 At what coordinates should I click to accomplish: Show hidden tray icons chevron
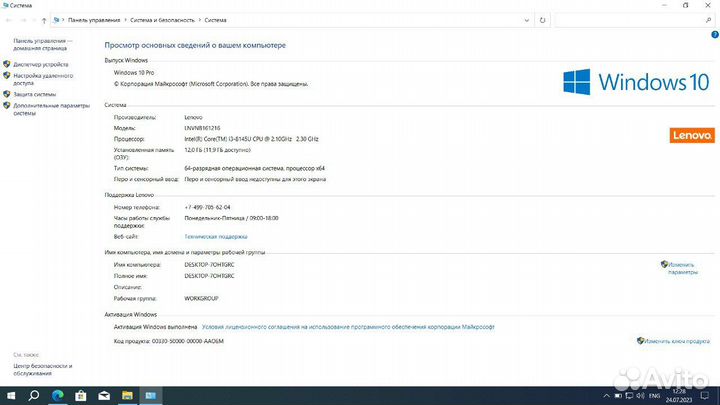coord(606,396)
